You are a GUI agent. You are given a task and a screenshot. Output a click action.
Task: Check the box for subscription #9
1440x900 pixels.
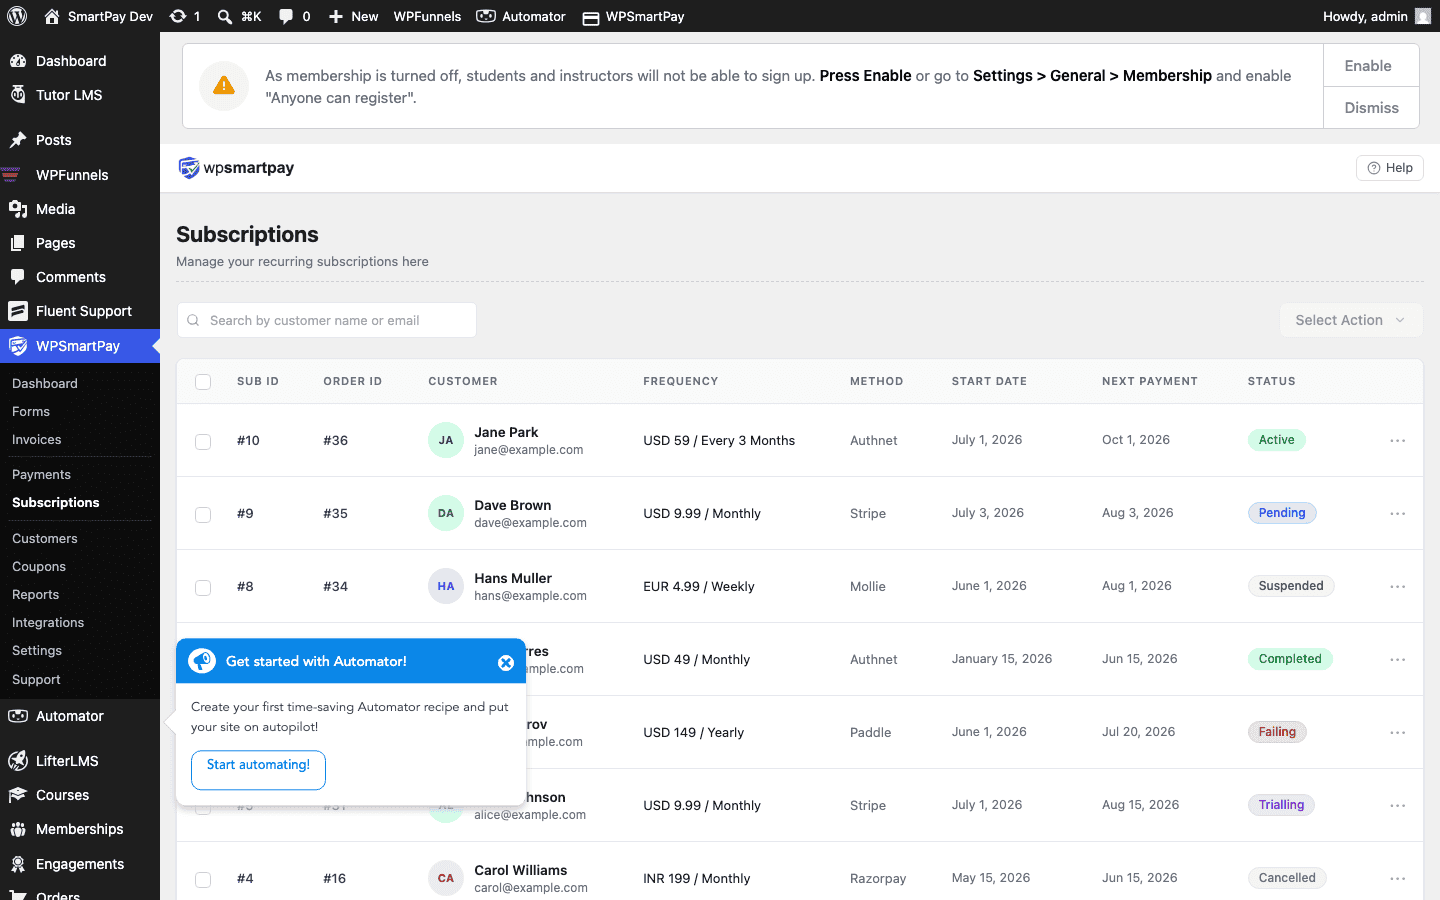[203, 514]
